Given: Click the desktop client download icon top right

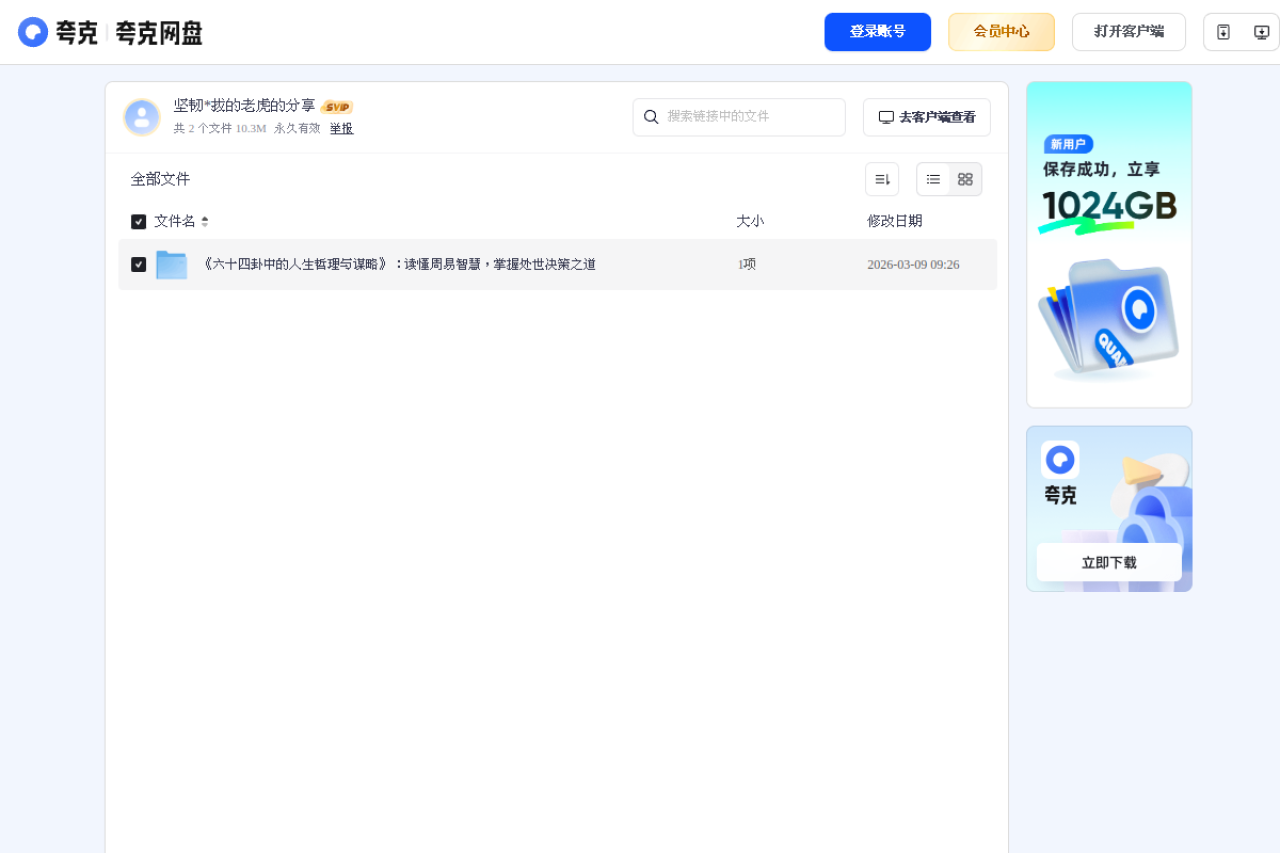Looking at the screenshot, I should pos(1260,31).
